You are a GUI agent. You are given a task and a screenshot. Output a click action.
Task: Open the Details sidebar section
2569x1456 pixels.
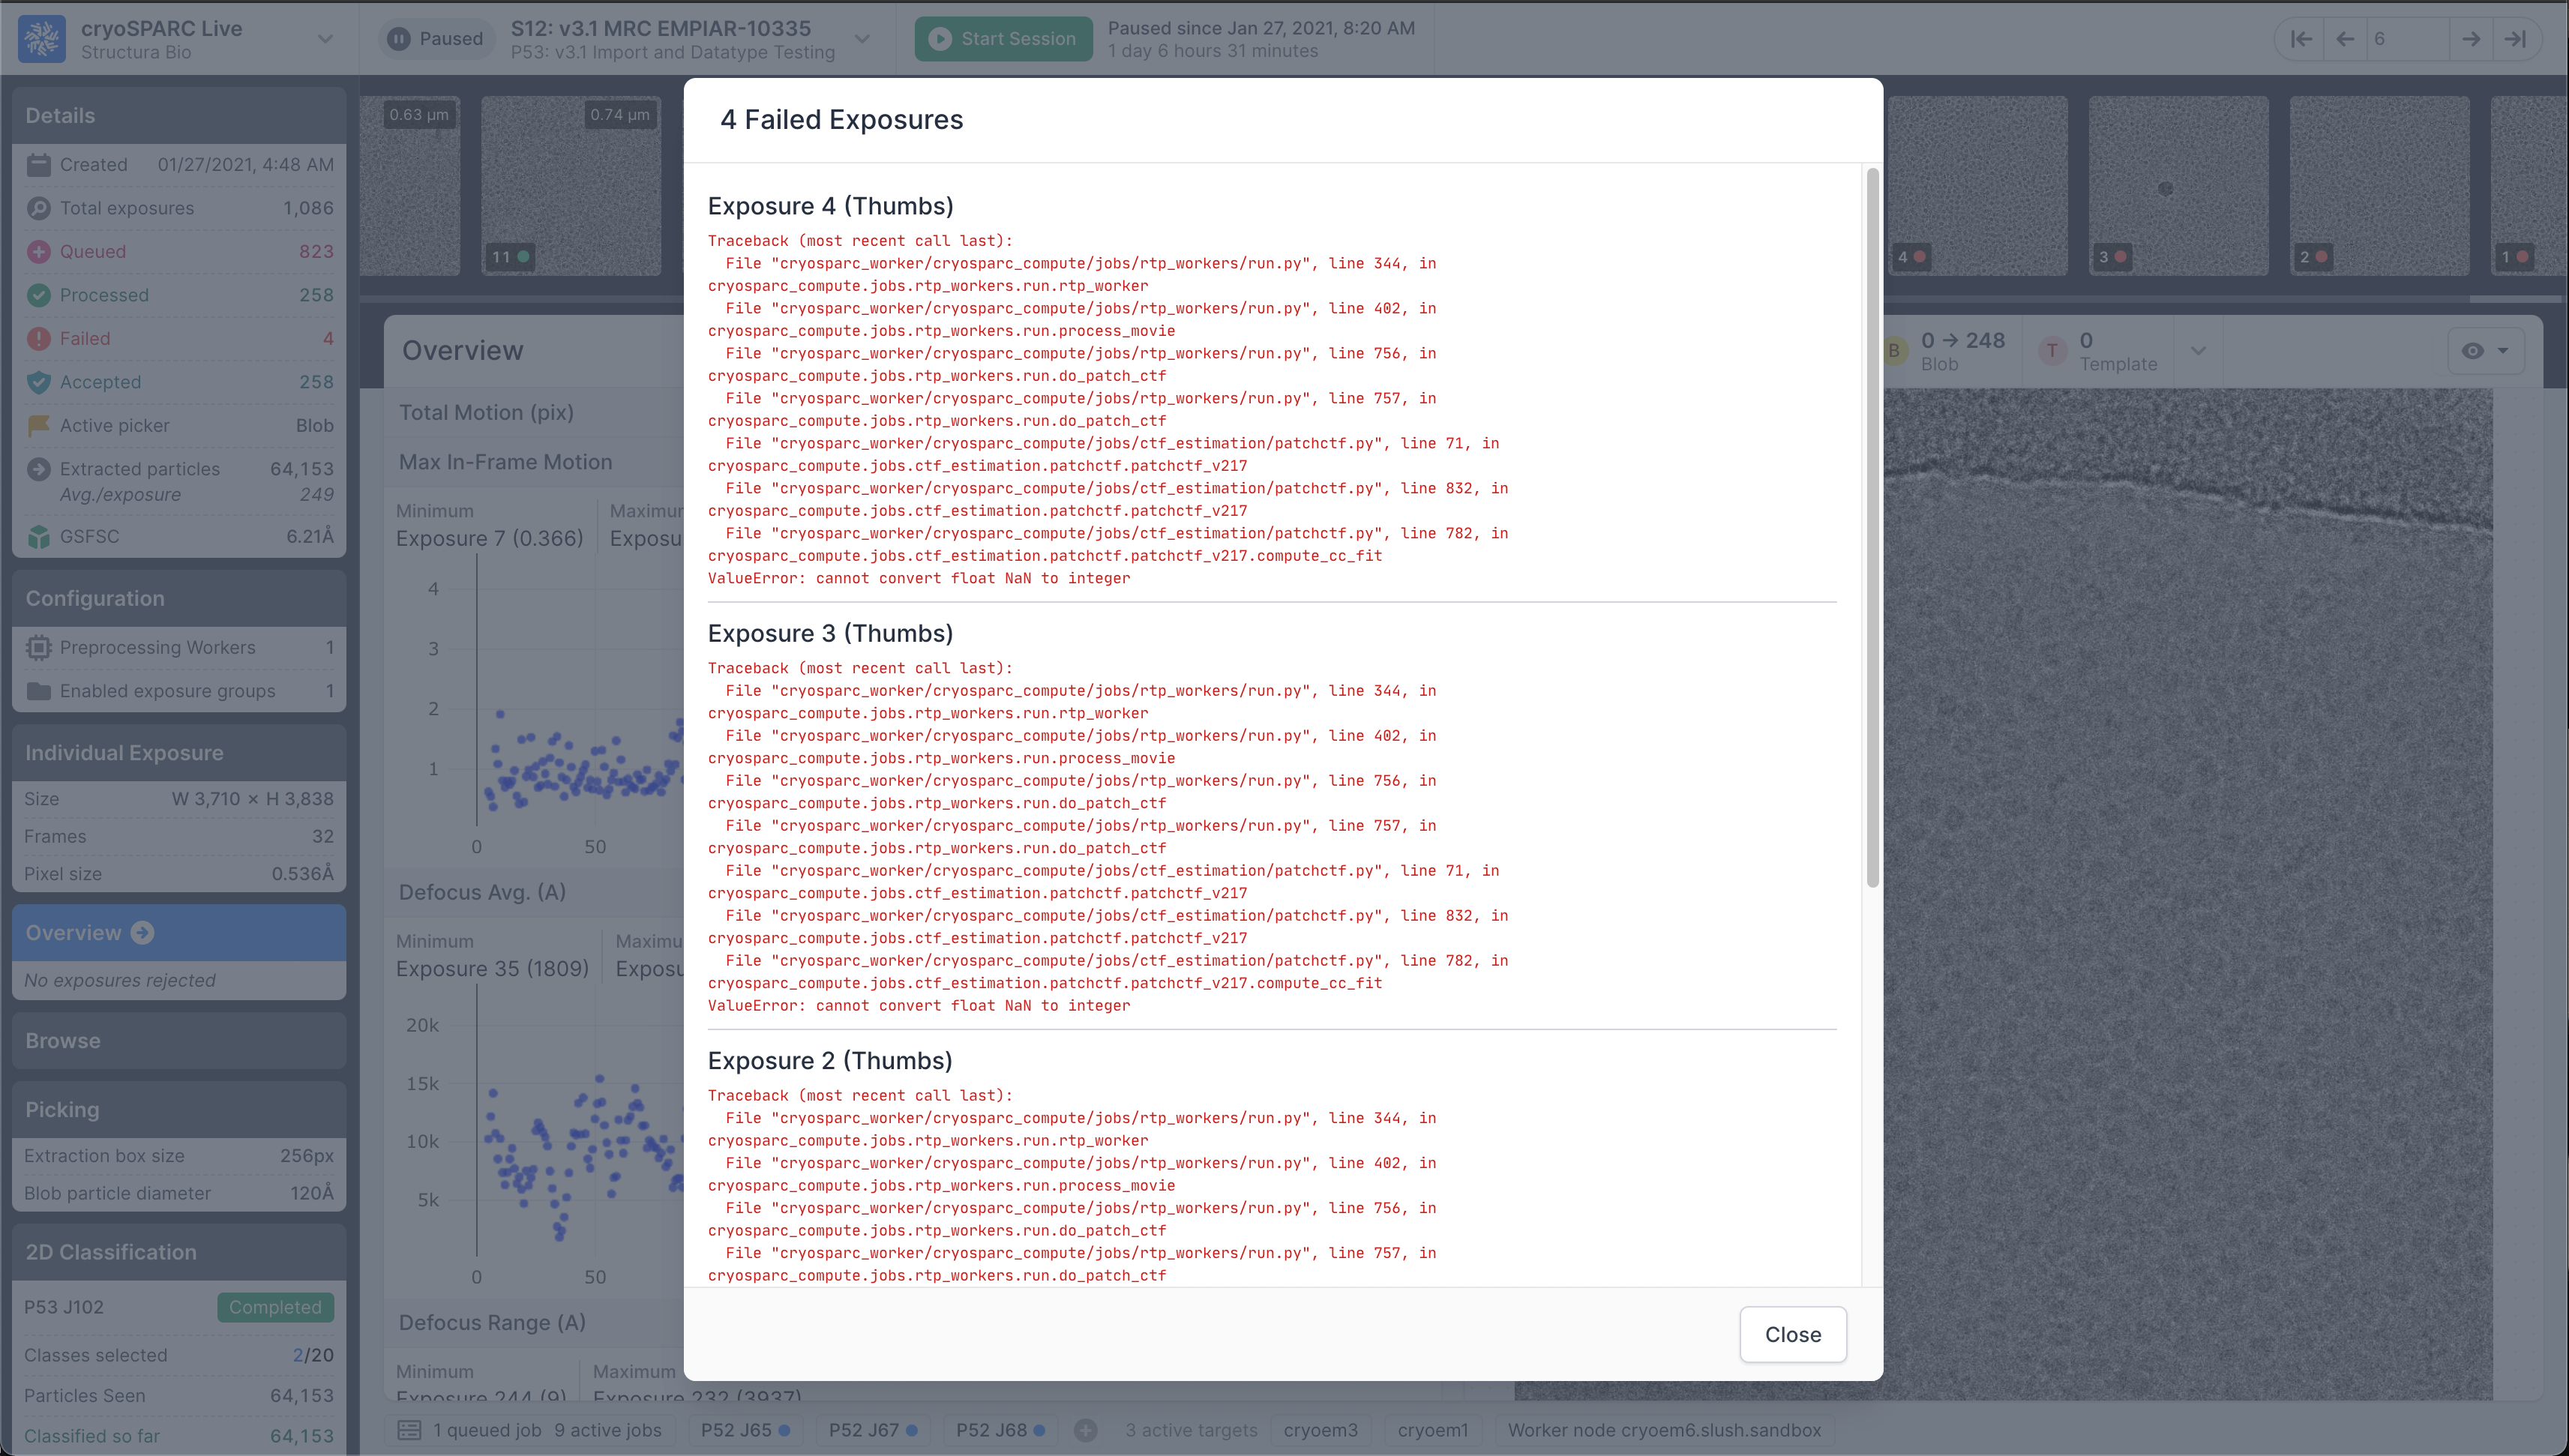pos(179,116)
